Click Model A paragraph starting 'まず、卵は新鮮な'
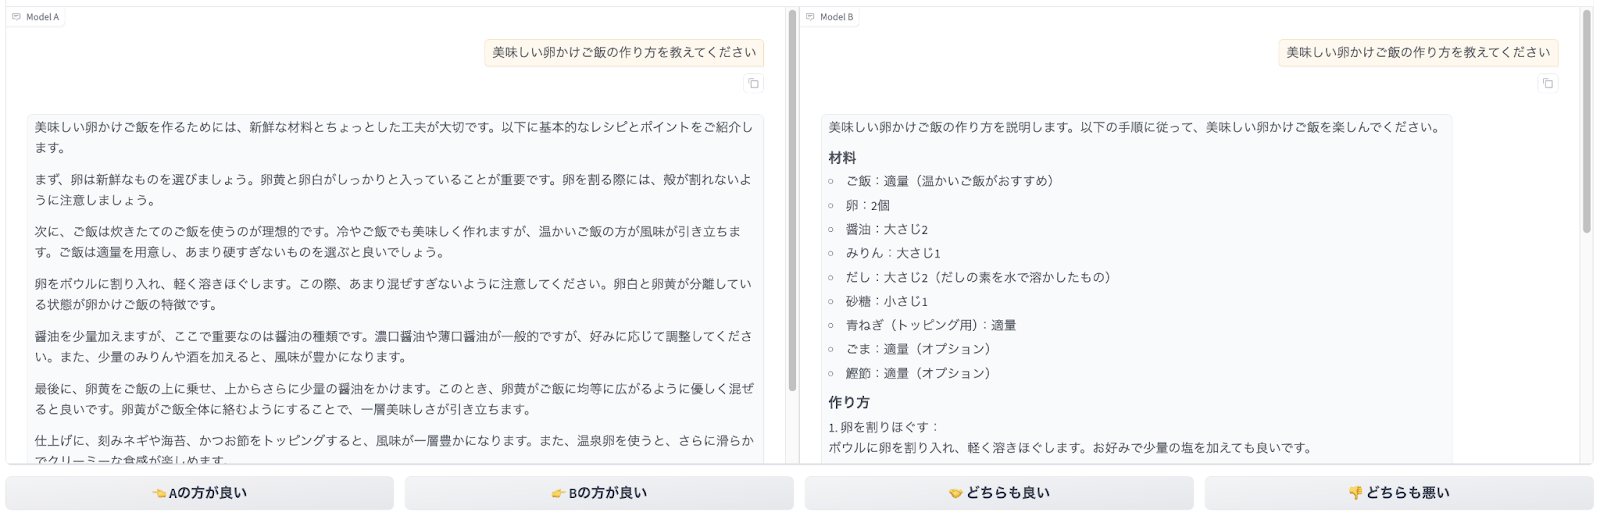 pyautogui.click(x=394, y=190)
